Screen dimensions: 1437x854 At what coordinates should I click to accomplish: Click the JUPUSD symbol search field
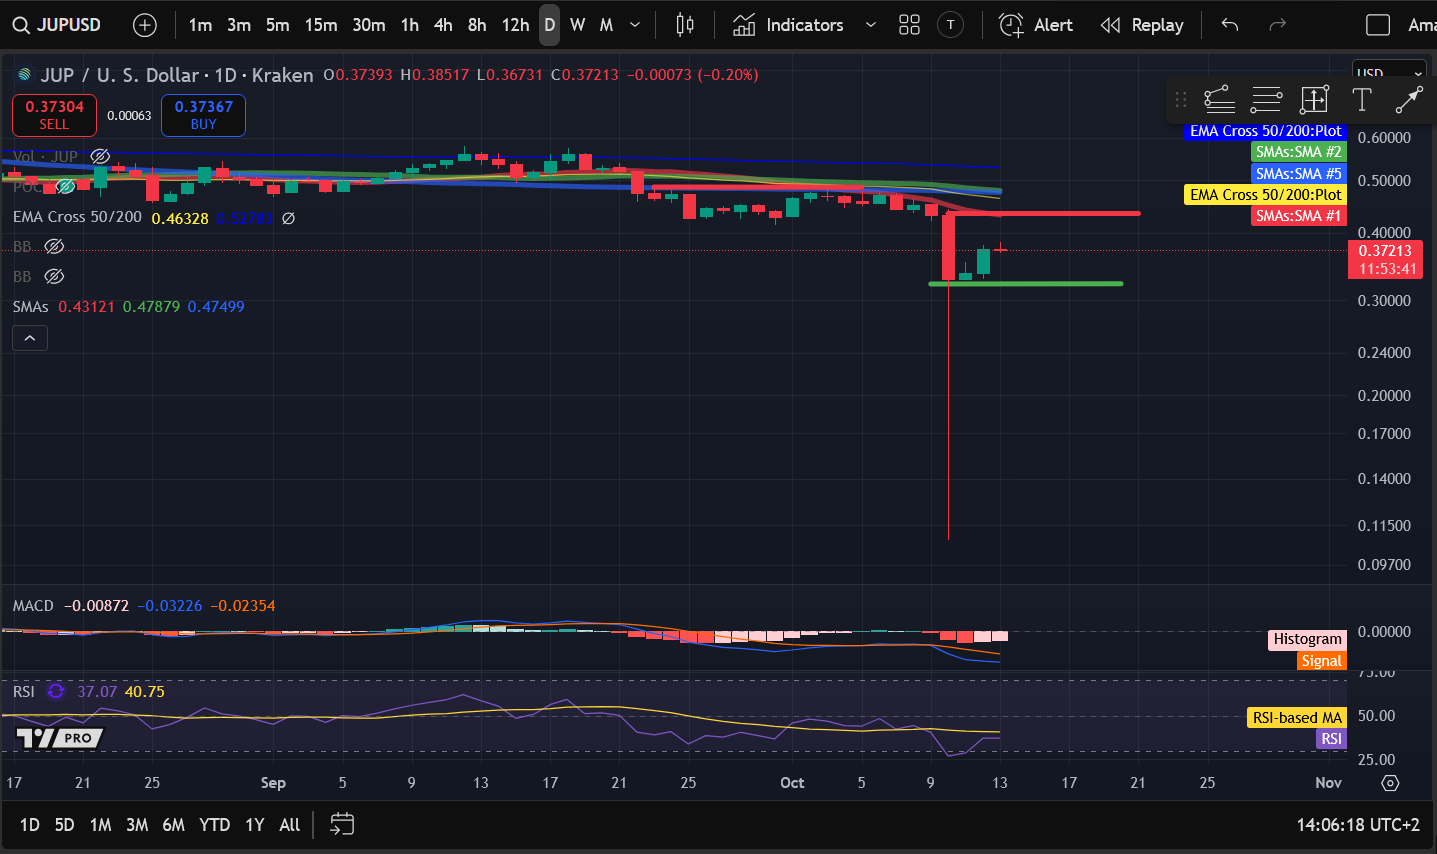(x=60, y=25)
